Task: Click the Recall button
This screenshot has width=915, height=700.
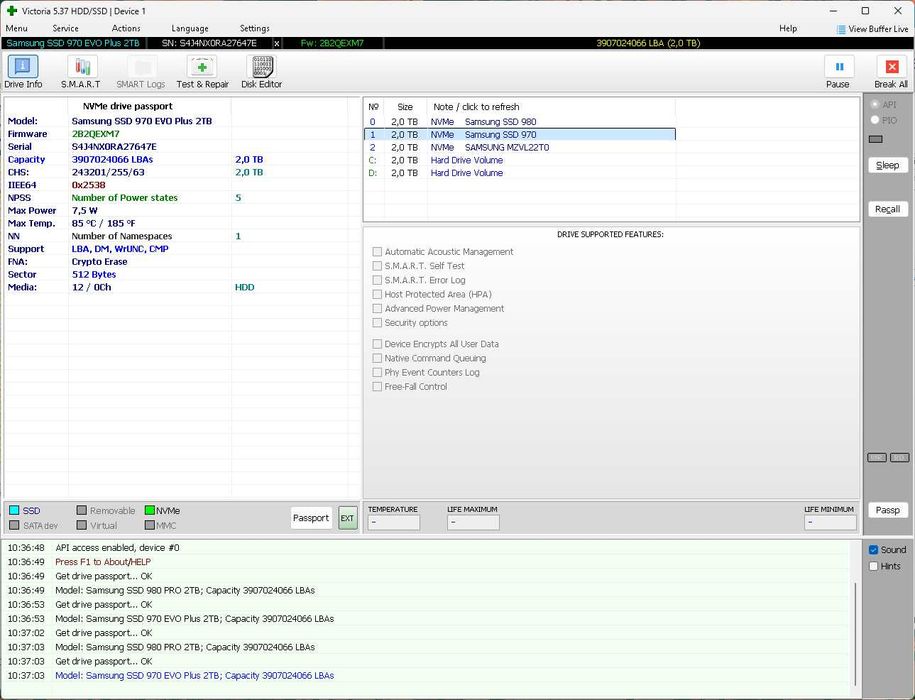Action: [888, 209]
